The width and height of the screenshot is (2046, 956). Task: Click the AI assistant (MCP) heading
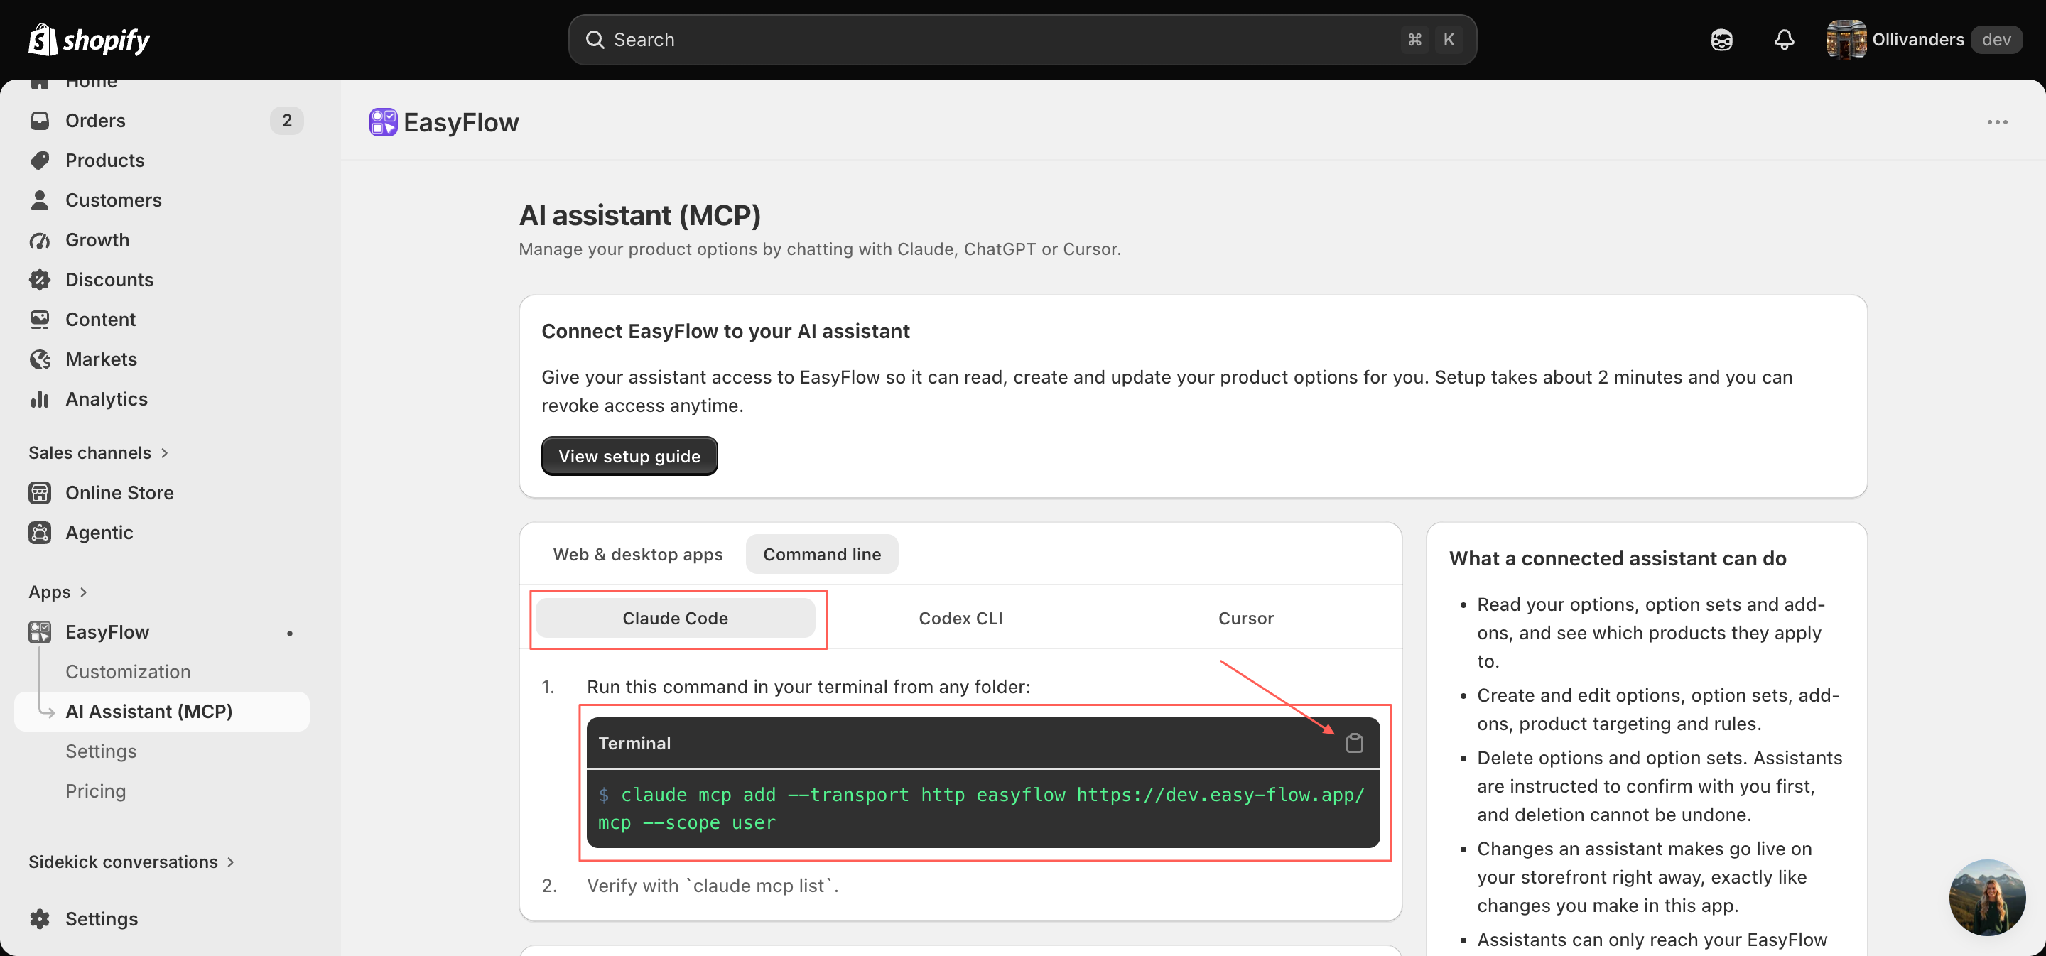click(640, 216)
